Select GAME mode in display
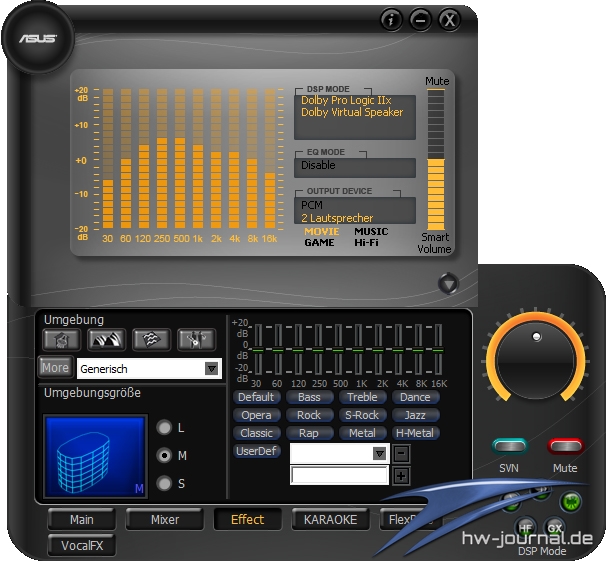This screenshot has height=562, width=606. (319, 243)
